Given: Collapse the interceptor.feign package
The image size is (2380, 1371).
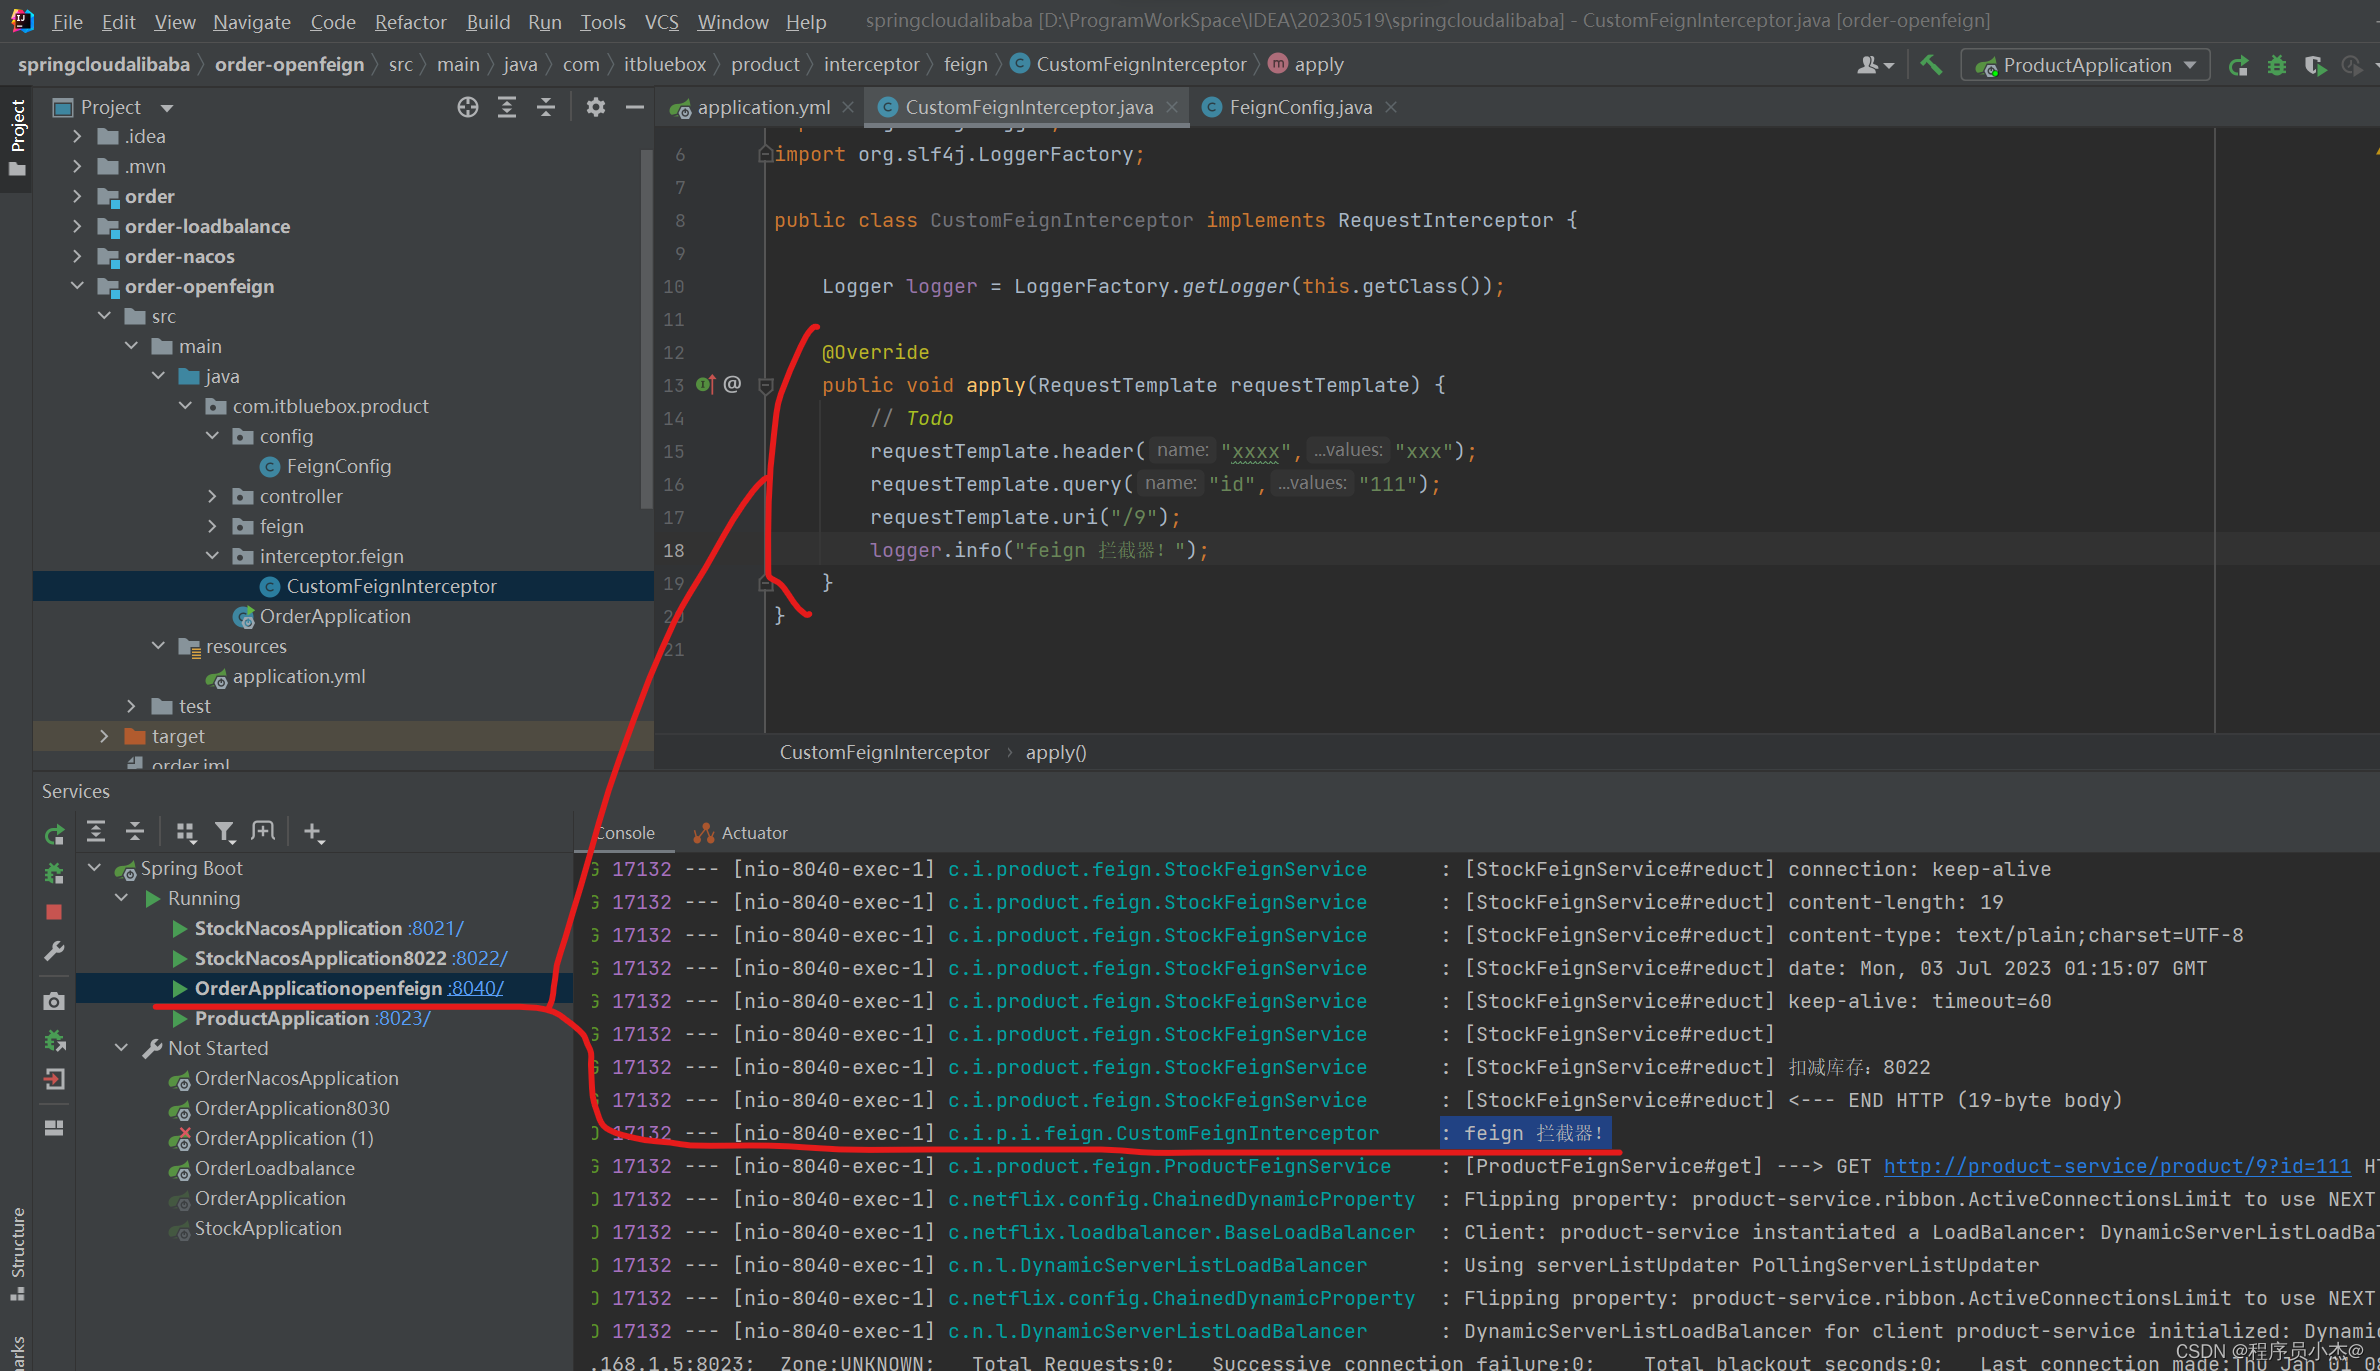Looking at the screenshot, I should [x=212, y=556].
